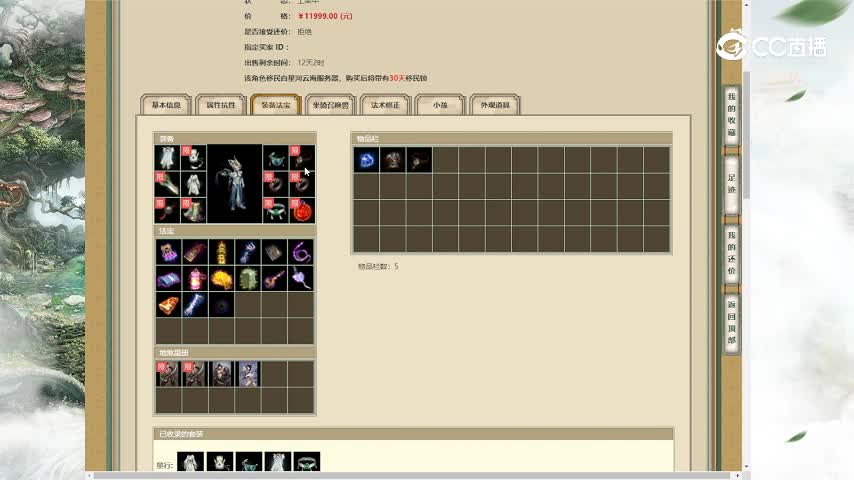Inspect the purple lute treasure icon
Viewport: 854px width, 480px height.
(274, 278)
